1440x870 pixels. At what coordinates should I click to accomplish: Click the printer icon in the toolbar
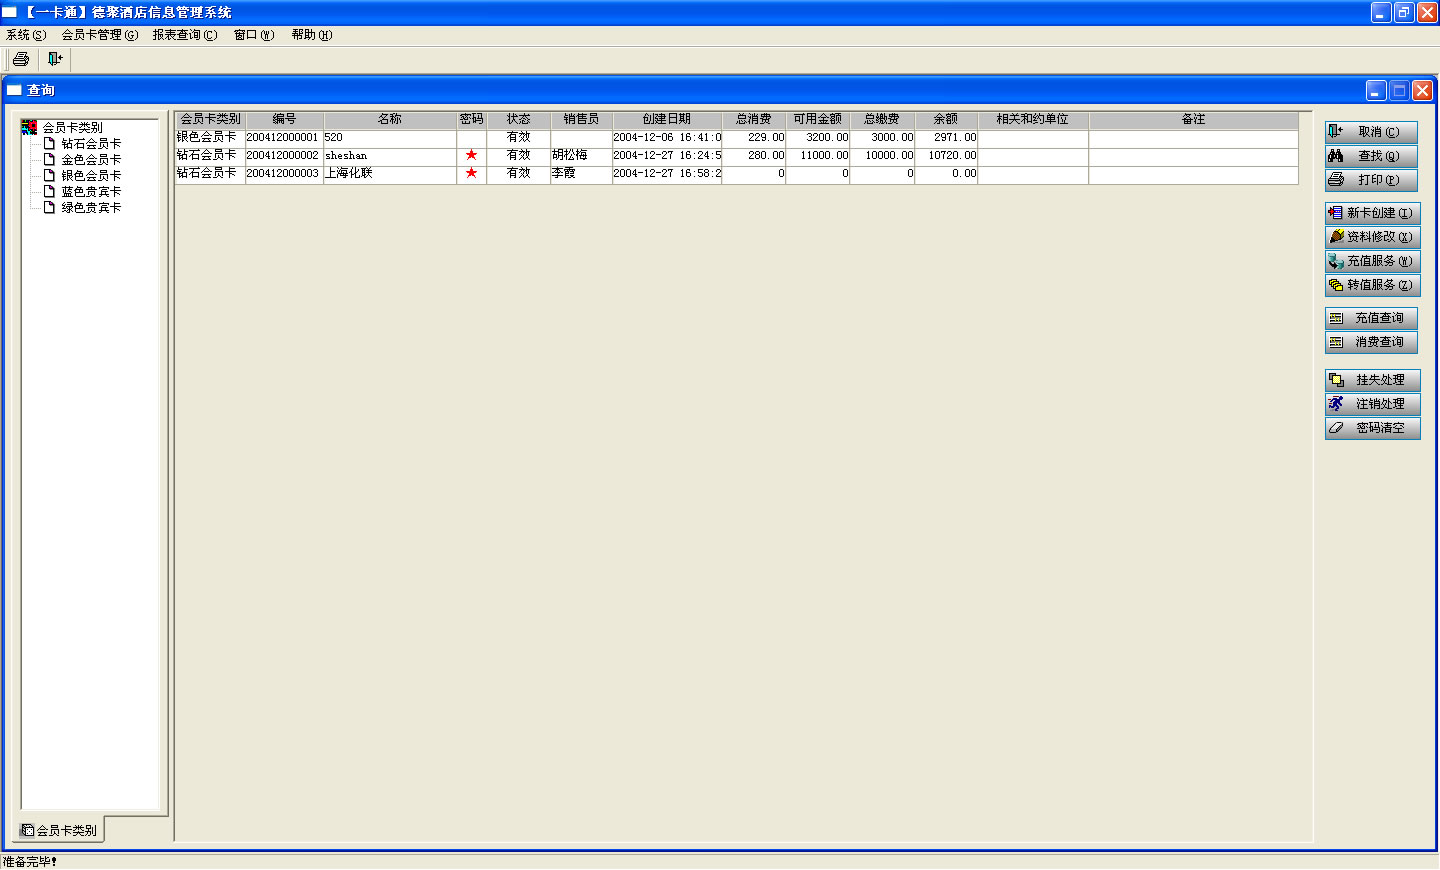tap(21, 59)
